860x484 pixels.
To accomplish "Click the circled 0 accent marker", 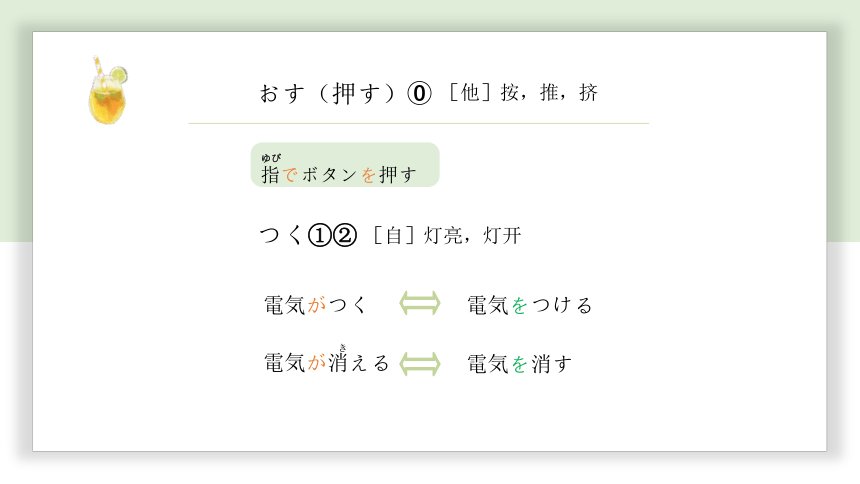I will point(419,93).
